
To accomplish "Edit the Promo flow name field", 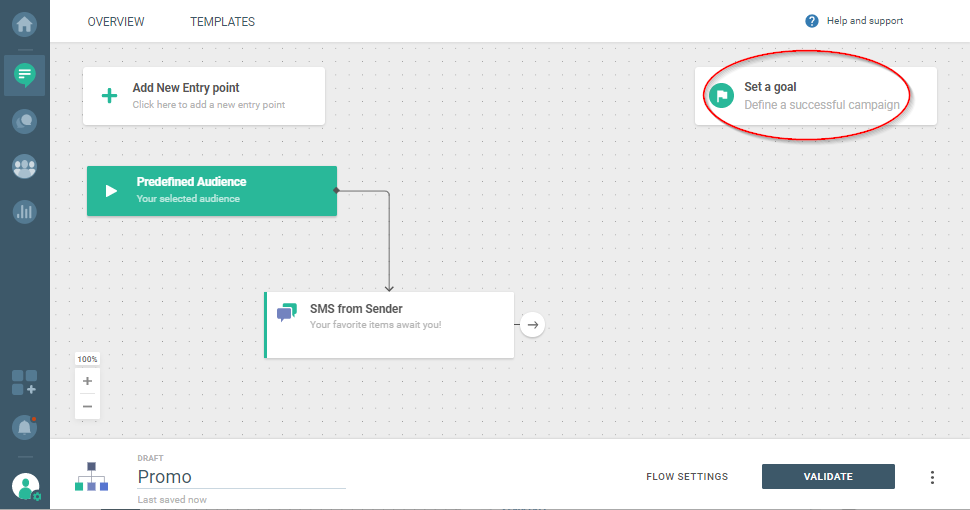I will click(x=240, y=477).
